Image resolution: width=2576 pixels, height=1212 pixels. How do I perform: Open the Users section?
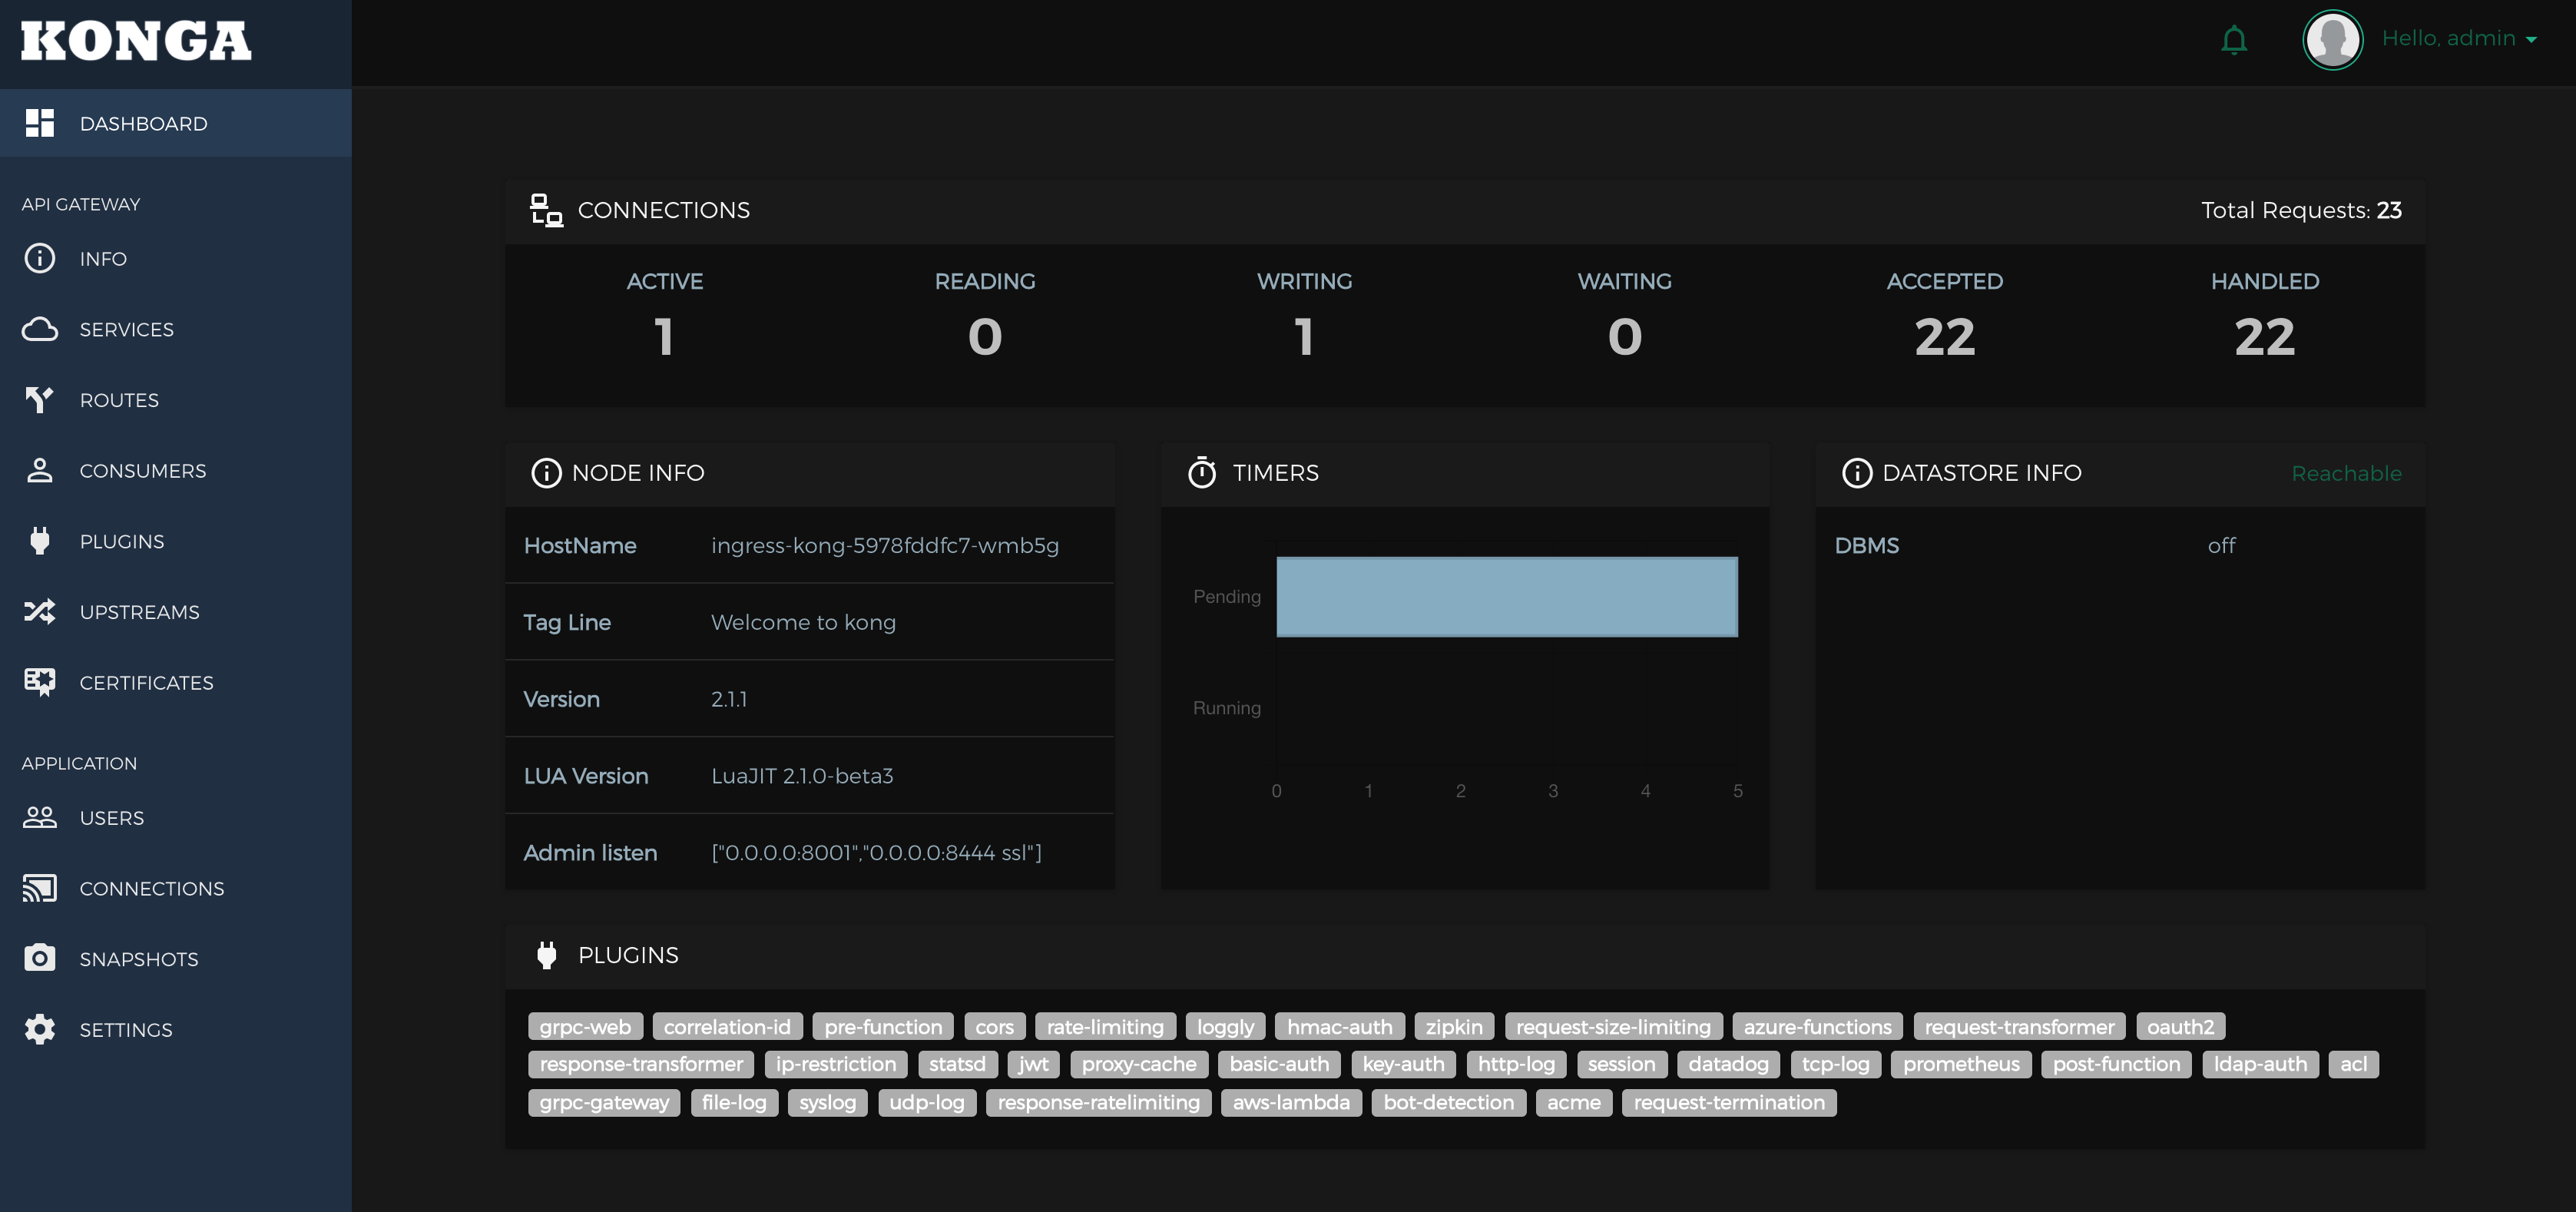pos(111,818)
